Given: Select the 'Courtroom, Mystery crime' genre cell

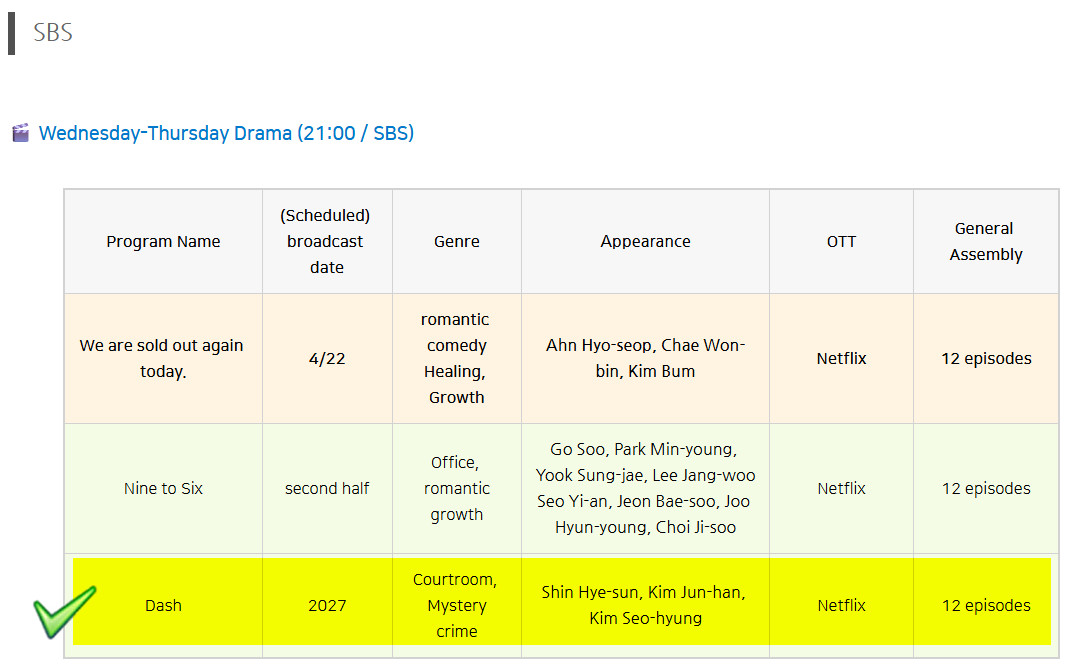Looking at the screenshot, I should coord(457,605).
